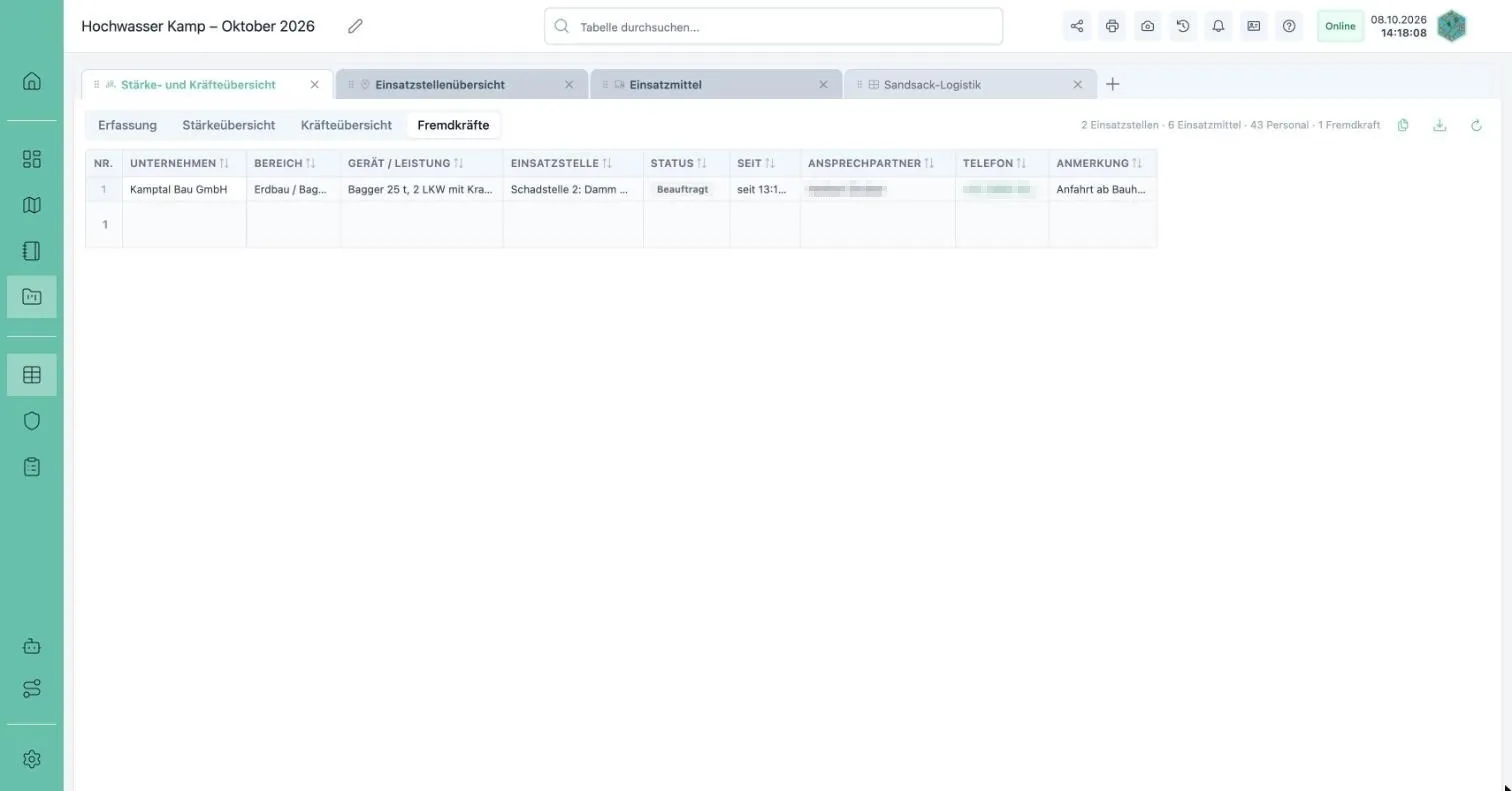
Task: Open the contact card icon in top bar
Action: tap(1254, 26)
